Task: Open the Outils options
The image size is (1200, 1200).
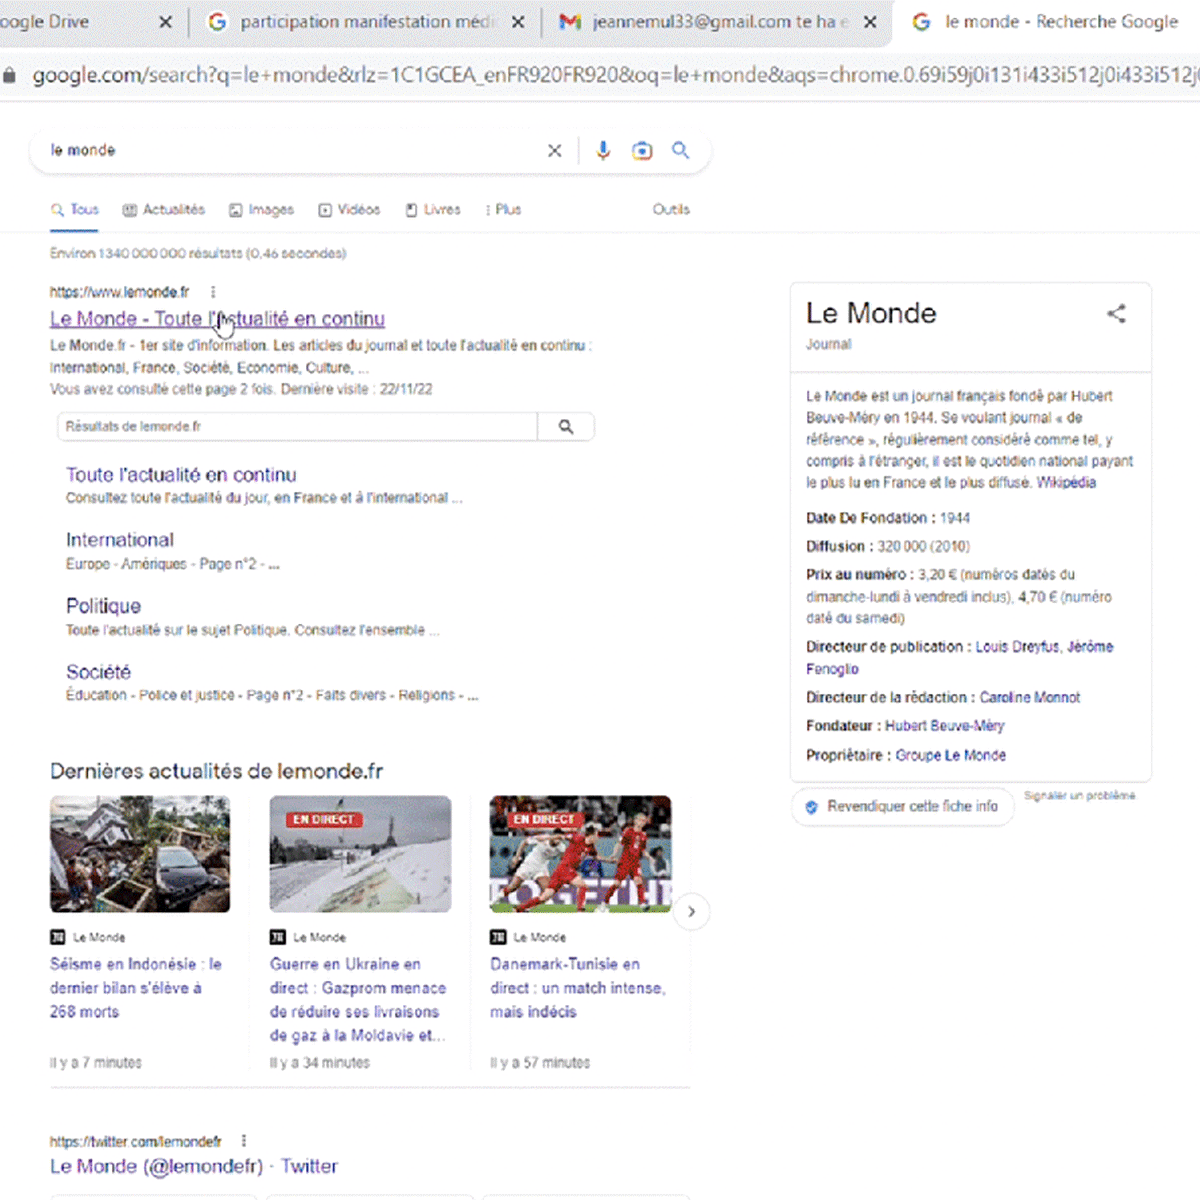Action: click(x=671, y=209)
